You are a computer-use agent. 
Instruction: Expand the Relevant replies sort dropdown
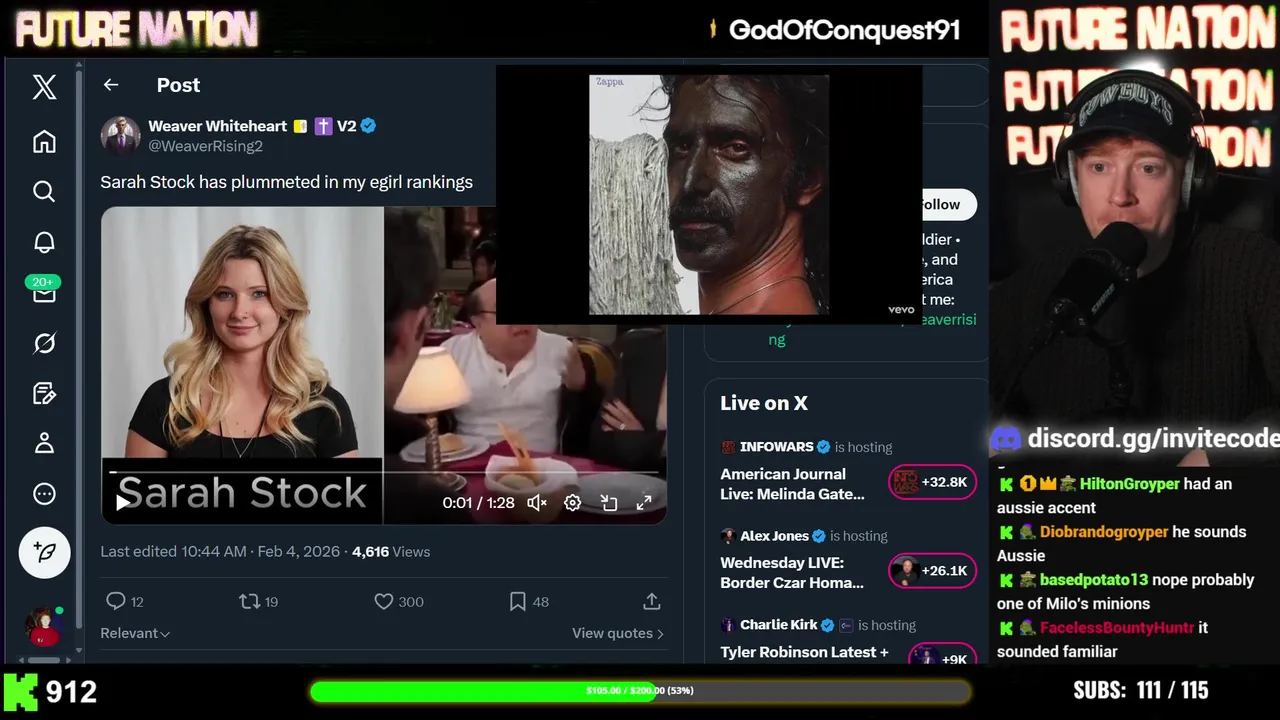(135, 633)
